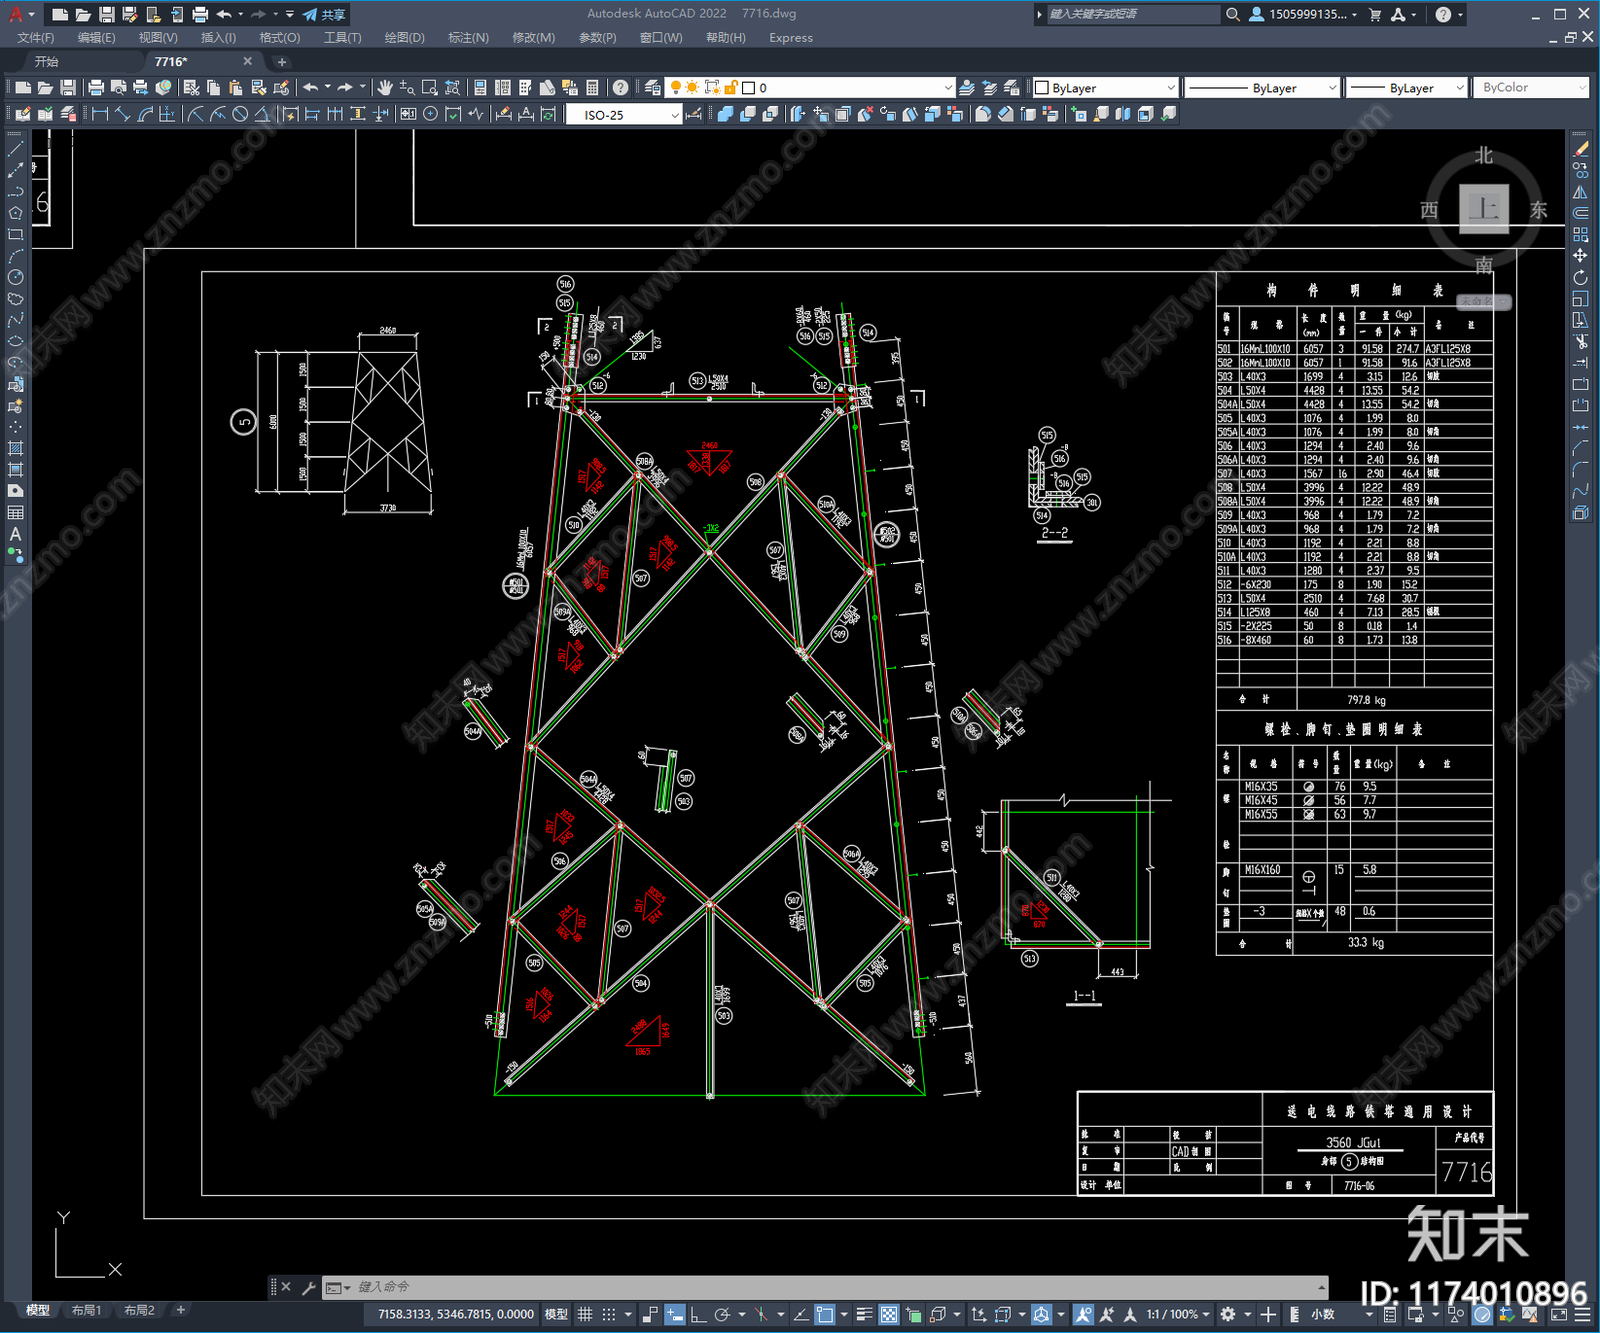Click the keyword search input field
Screen dimensions: 1600x1333
pyautogui.click(x=1132, y=14)
